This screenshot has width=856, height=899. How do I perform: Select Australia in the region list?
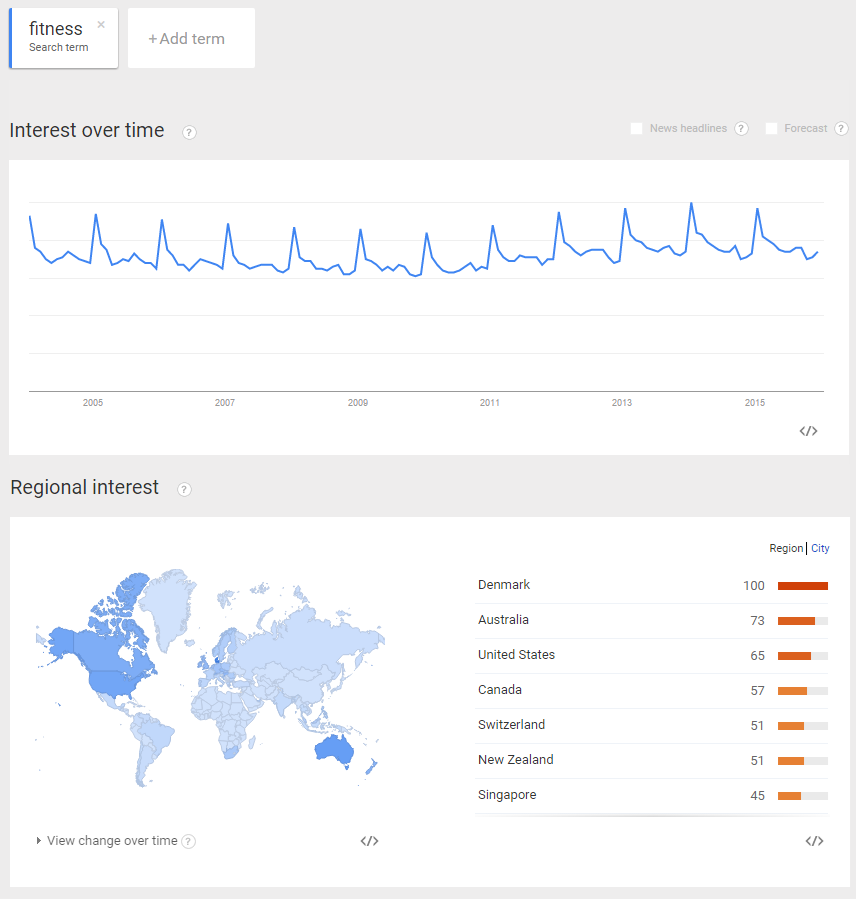click(x=503, y=620)
